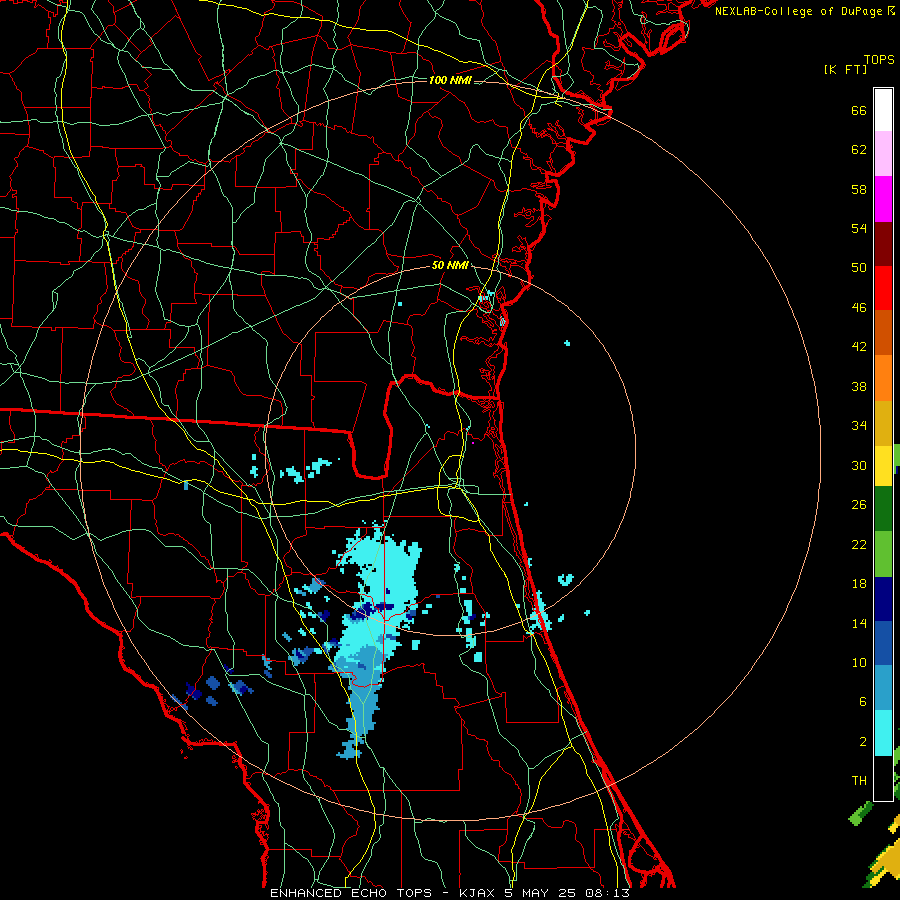The image size is (900, 900).
Task: Click the legend value "18"
Action: (859, 584)
